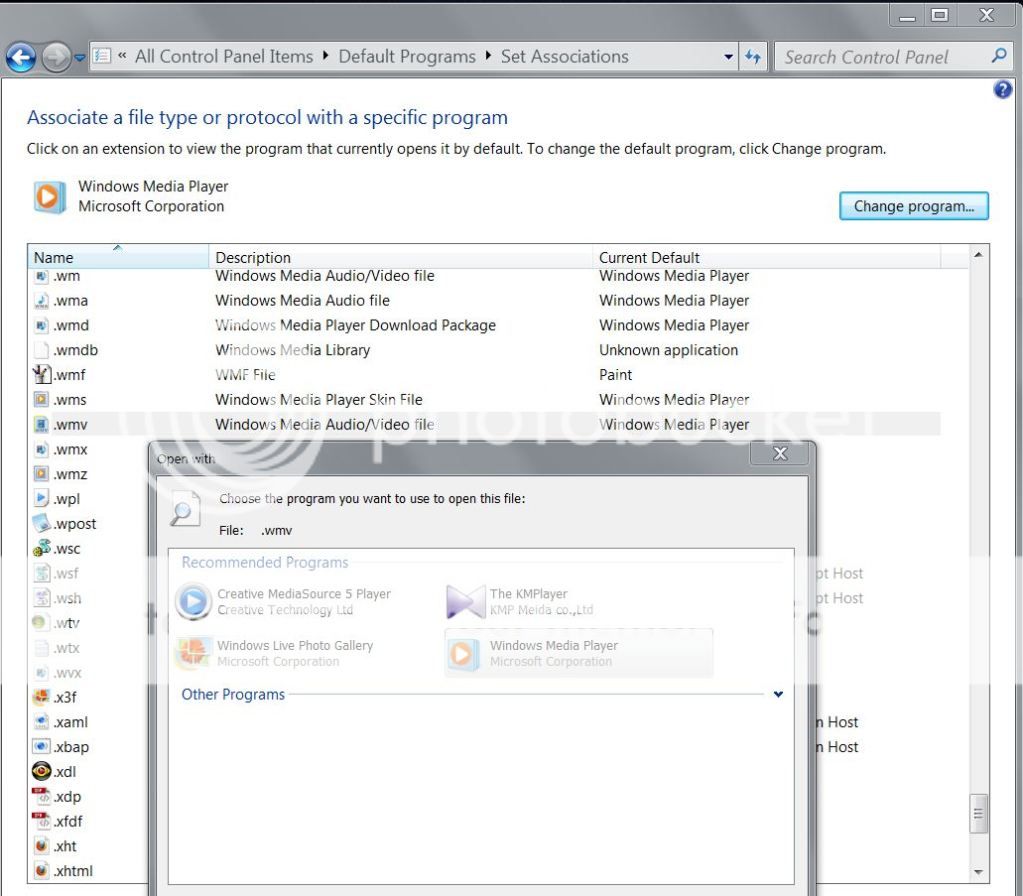This screenshot has height=896, width=1023.
Task: Click "Windows Media Audio file" description
Action: click(x=302, y=301)
